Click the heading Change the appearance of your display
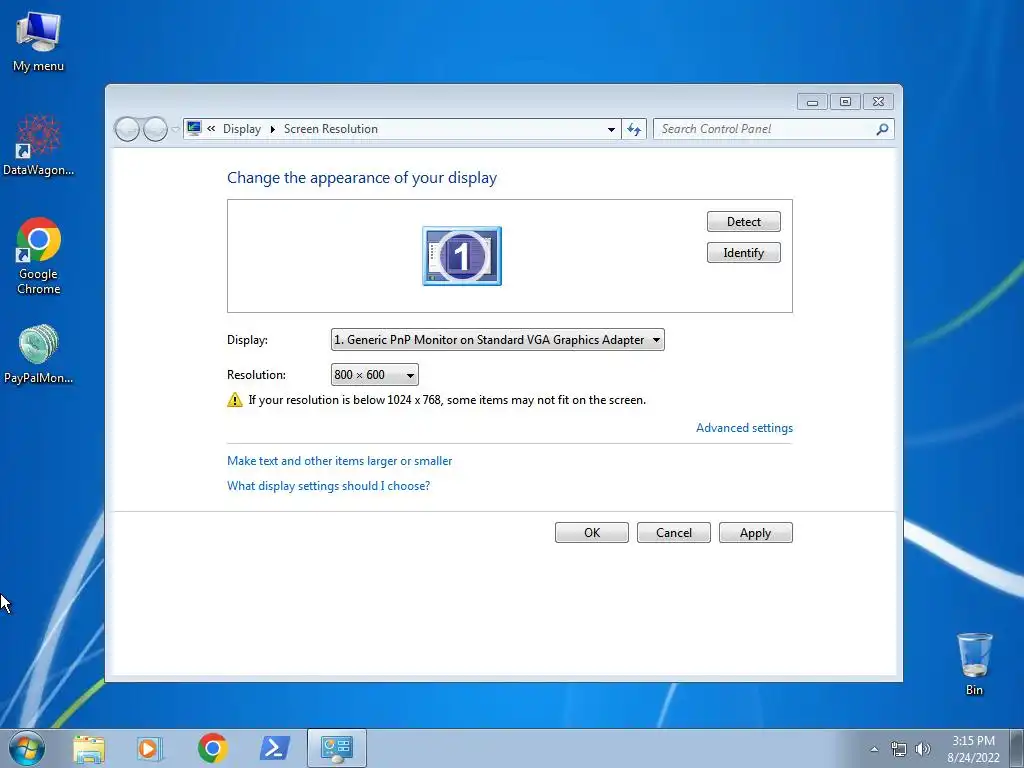 pos(362,178)
